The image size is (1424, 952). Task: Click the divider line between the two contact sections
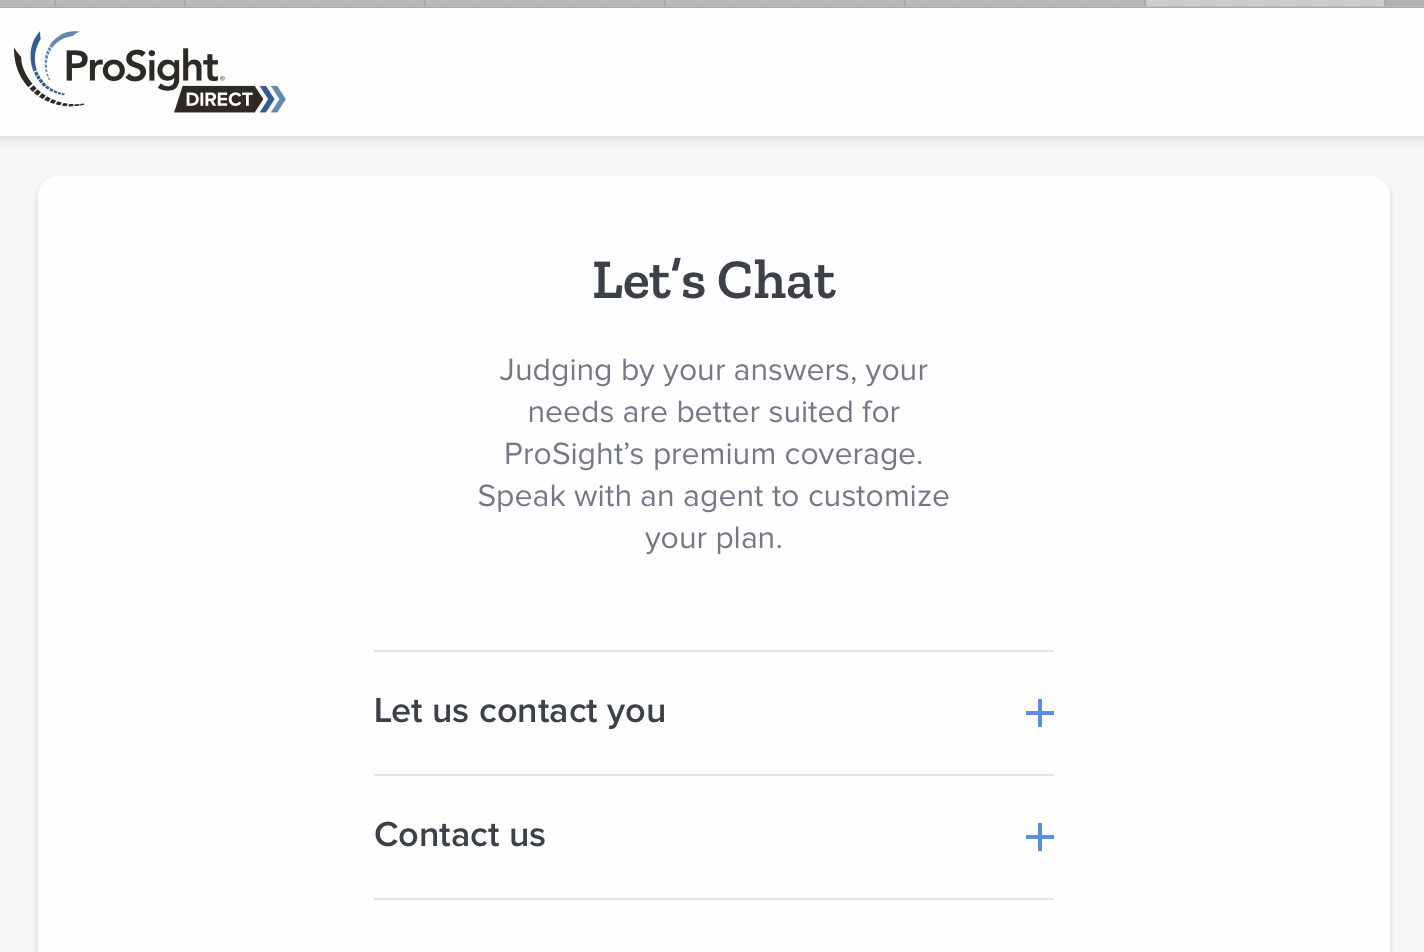tap(713, 775)
